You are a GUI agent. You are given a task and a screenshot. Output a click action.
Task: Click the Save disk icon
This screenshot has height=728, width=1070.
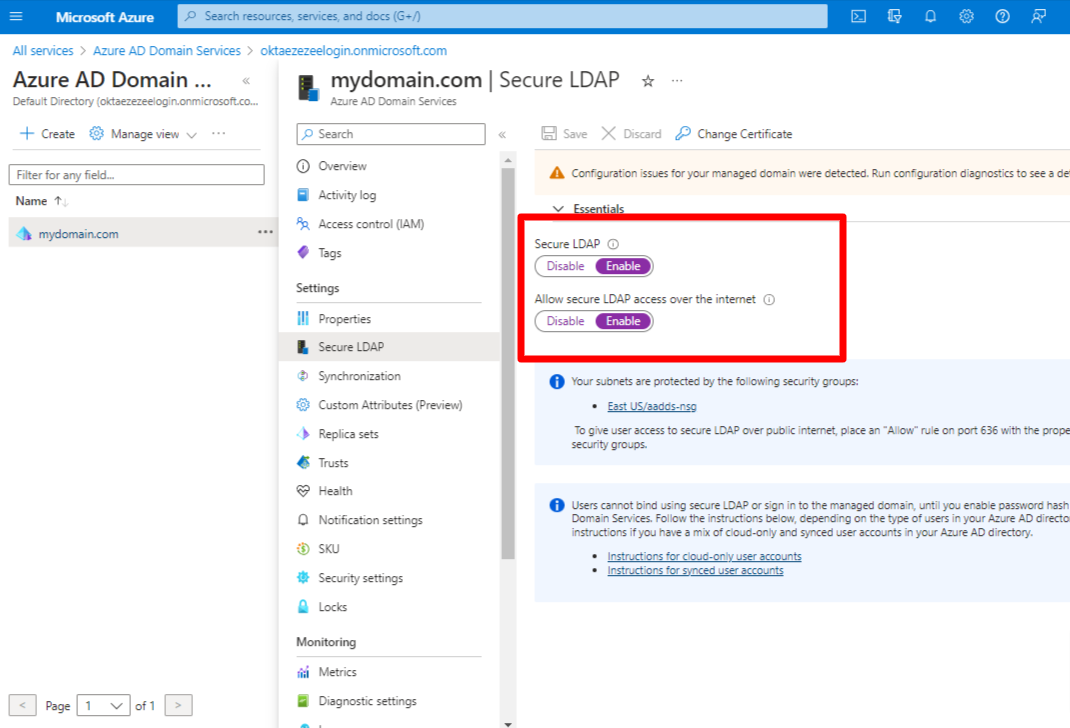pyautogui.click(x=549, y=134)
